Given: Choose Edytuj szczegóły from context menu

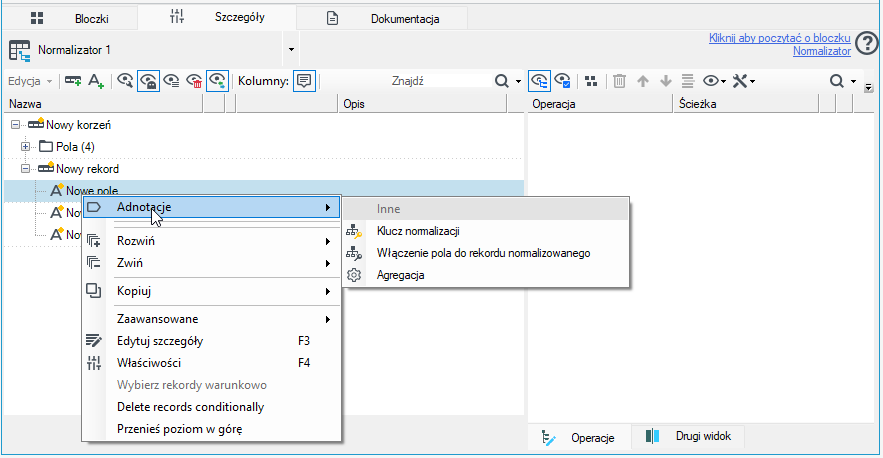Looking at the screenshot, I should [x=212, y=341].
